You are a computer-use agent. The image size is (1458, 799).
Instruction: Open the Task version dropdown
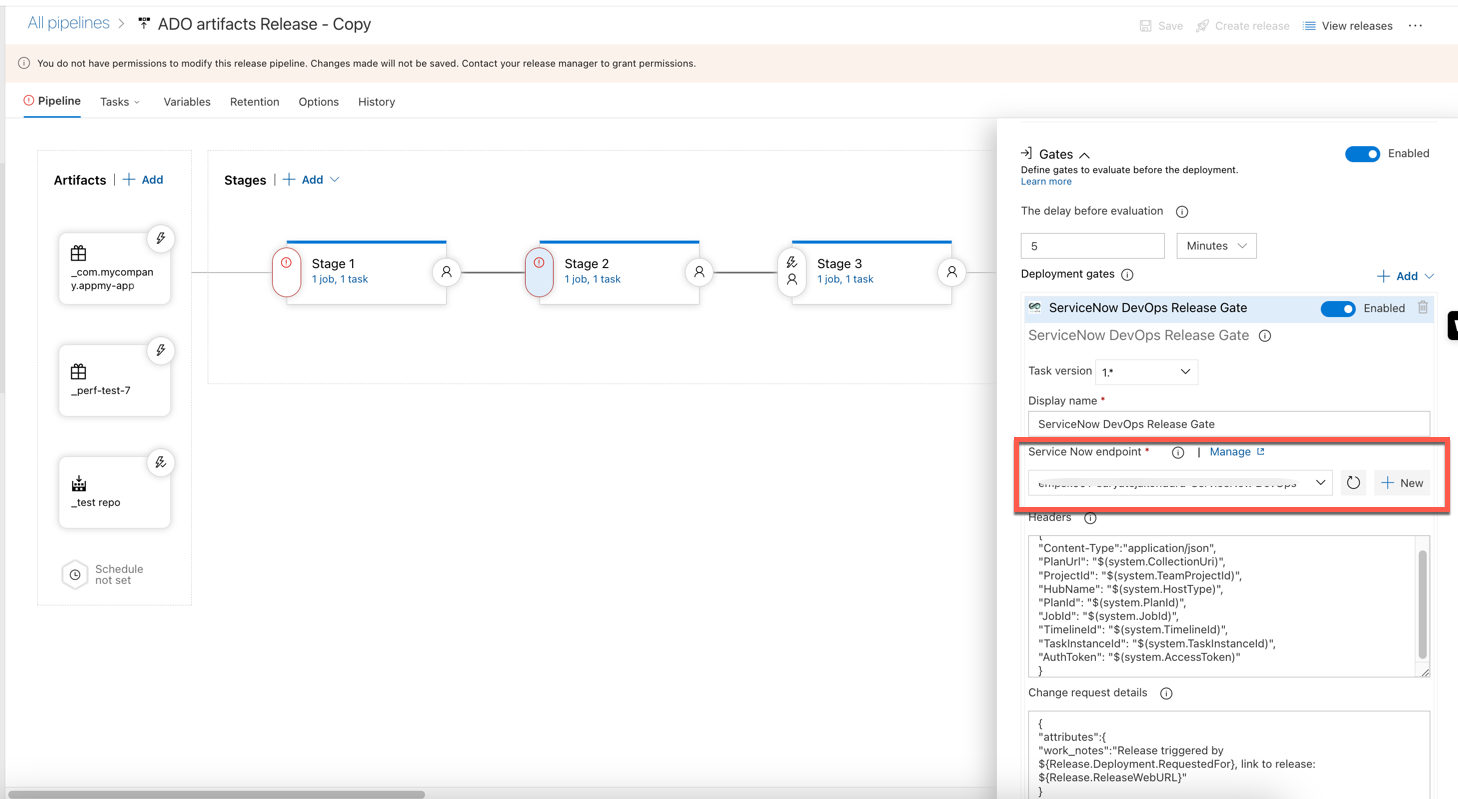tap(1146, 372)
